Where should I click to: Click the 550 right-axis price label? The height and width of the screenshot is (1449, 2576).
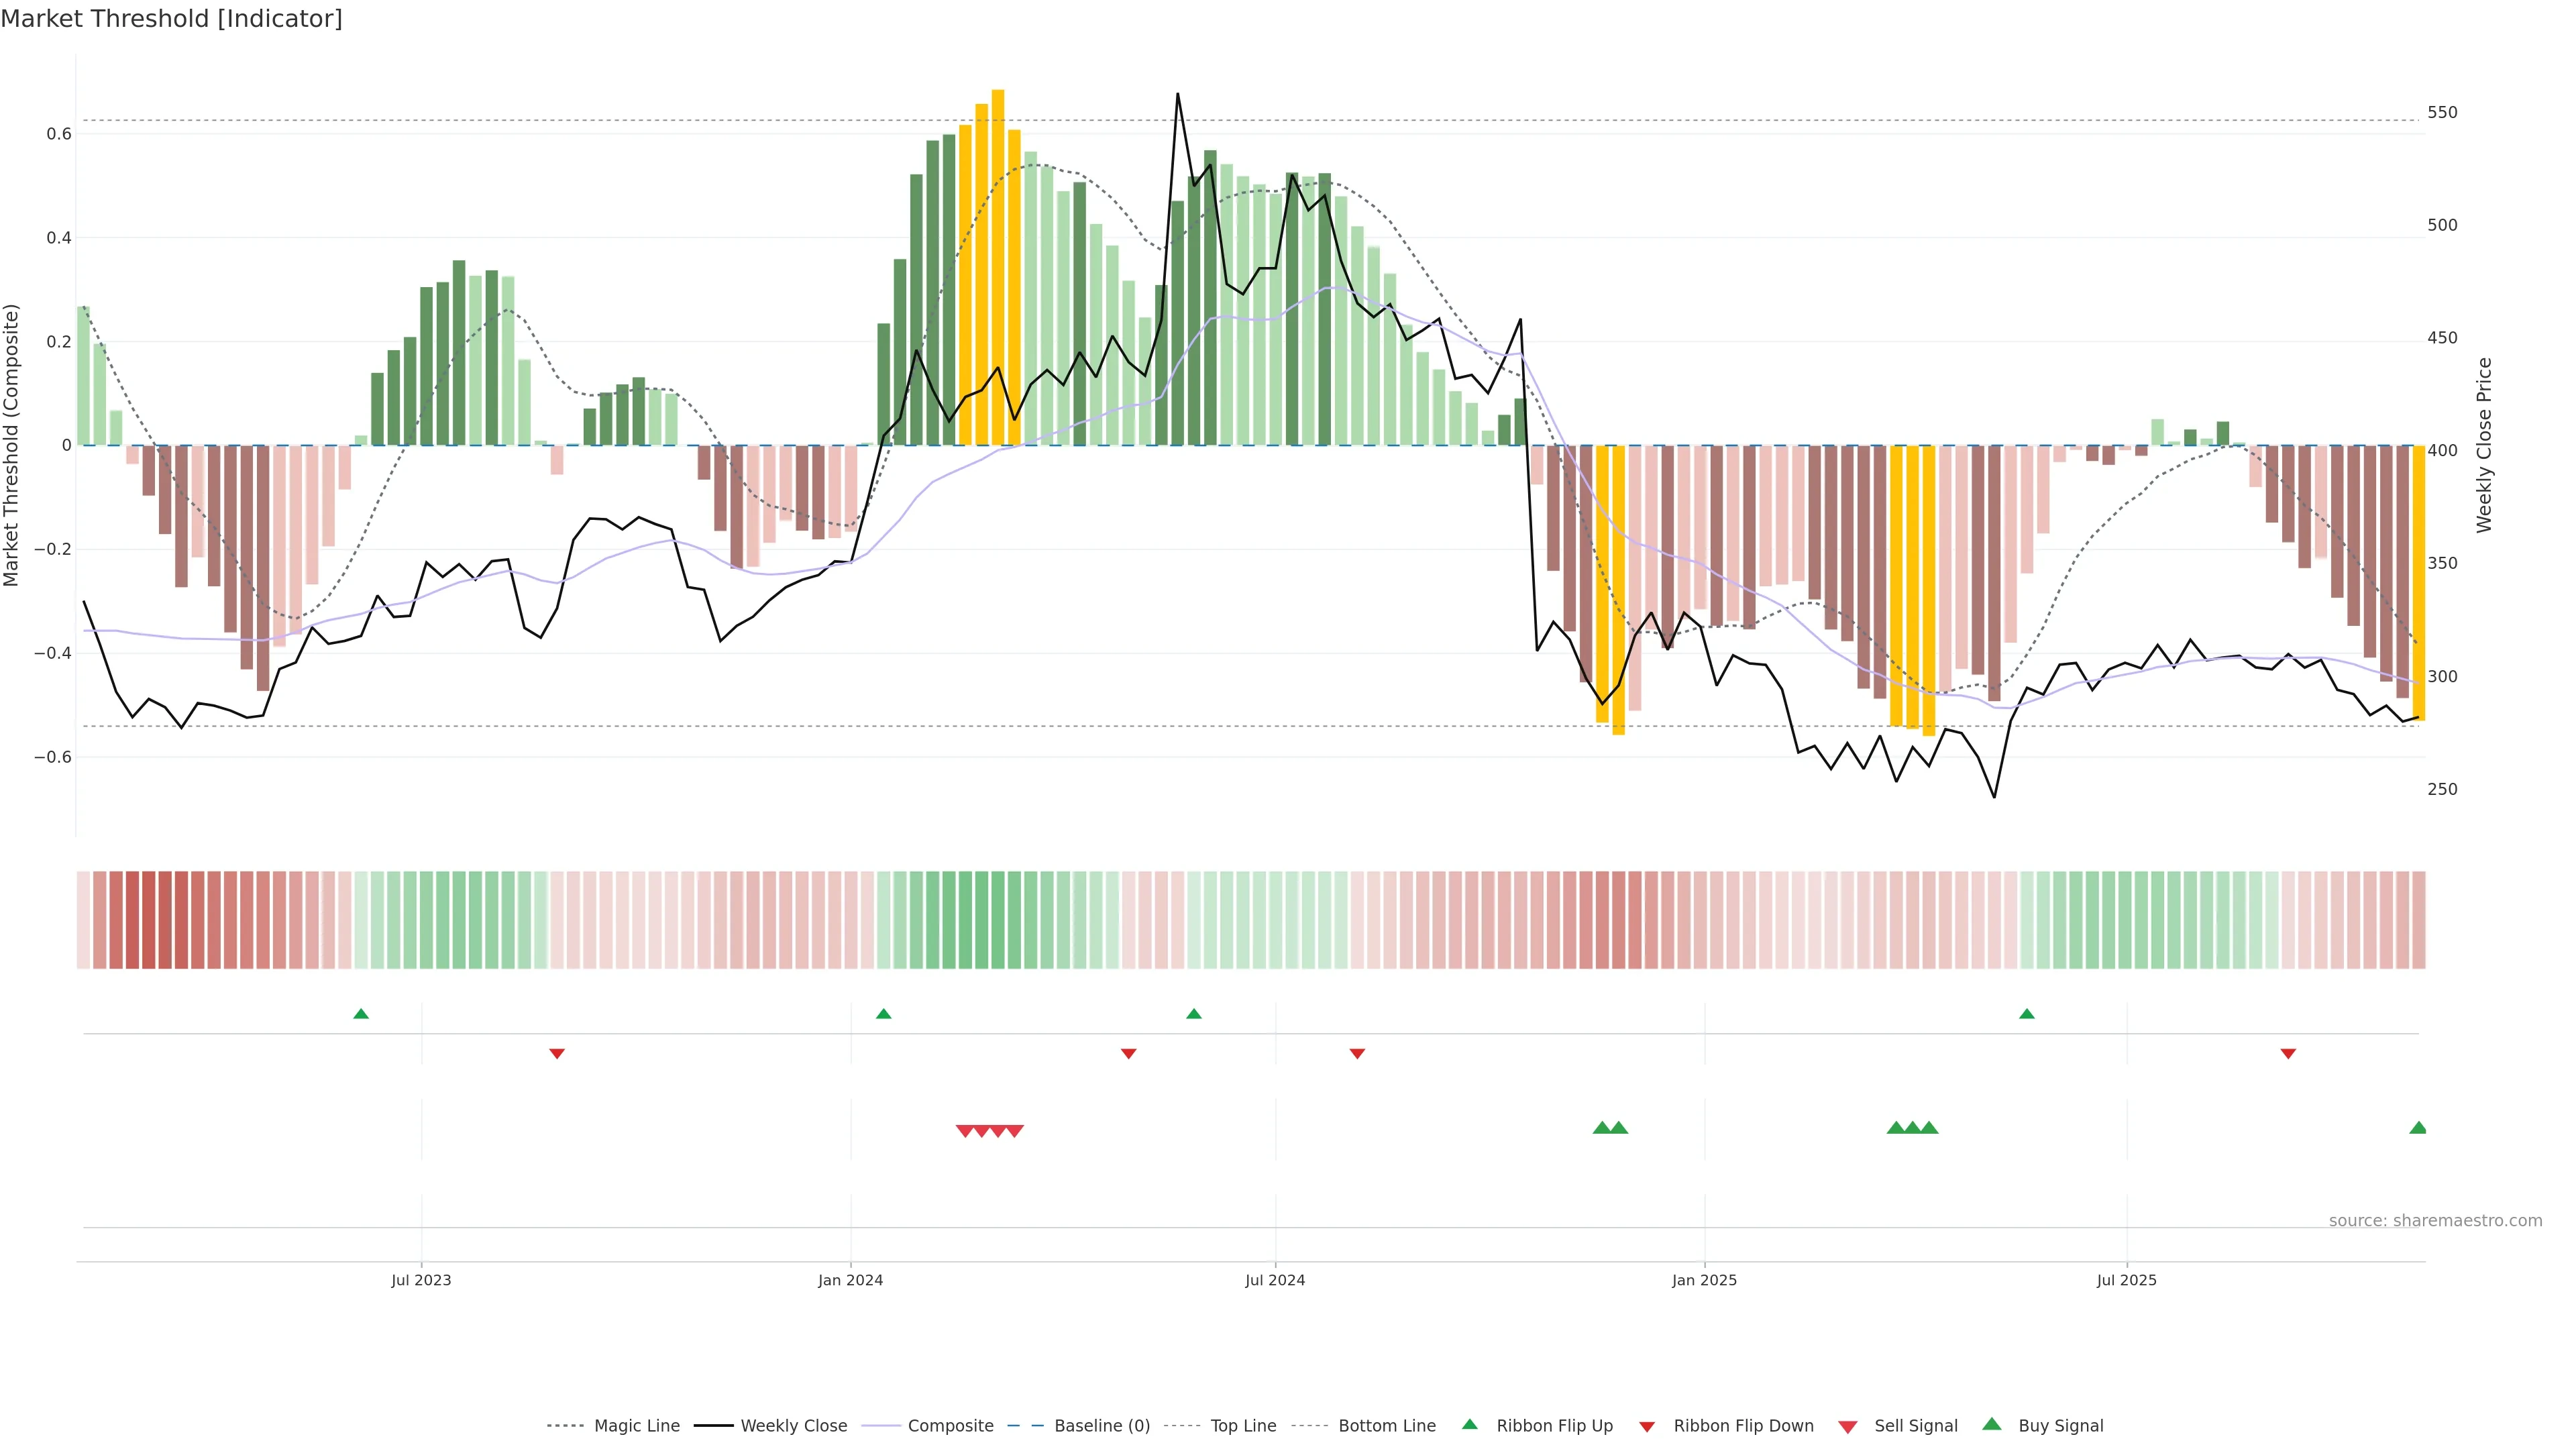click(2442, 113)
